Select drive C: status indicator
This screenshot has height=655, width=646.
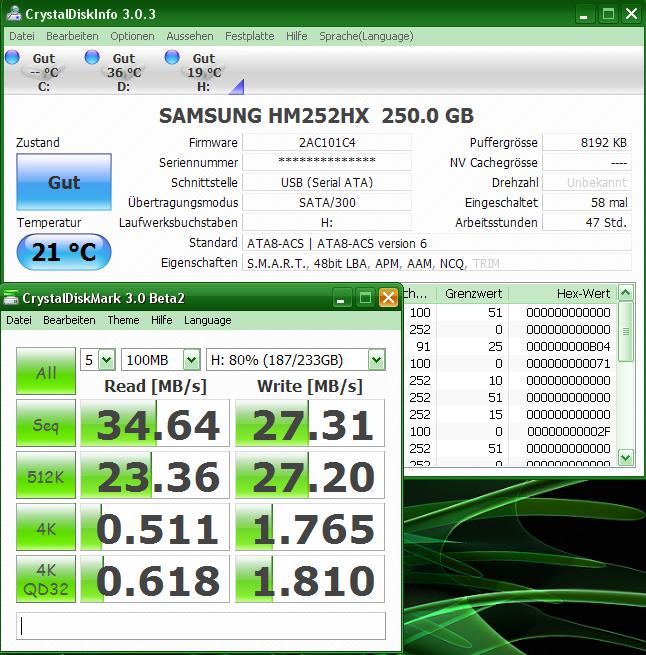click(x=36, y=72)
